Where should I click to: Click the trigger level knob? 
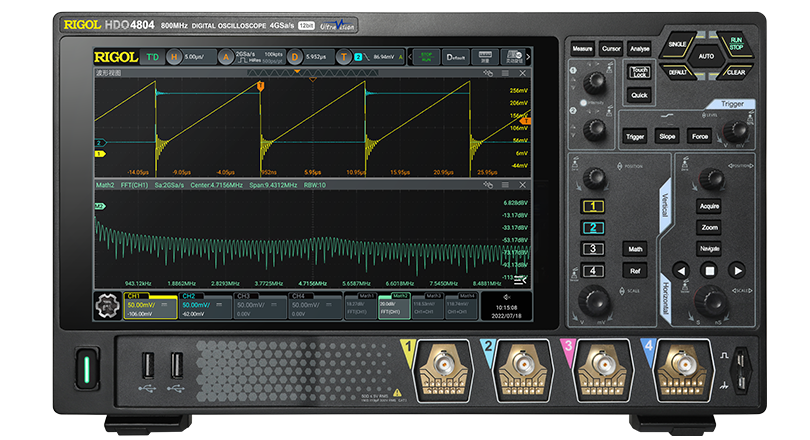(x=736, y=130)
